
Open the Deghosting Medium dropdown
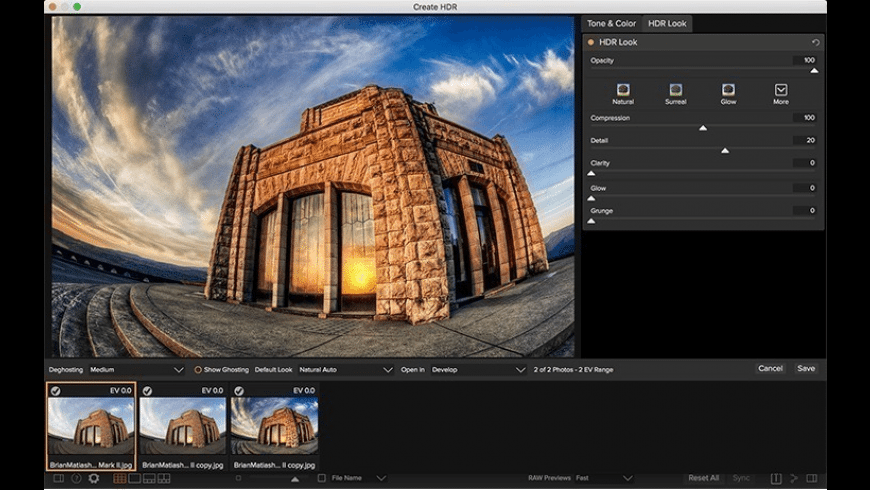tap(136, 369)
